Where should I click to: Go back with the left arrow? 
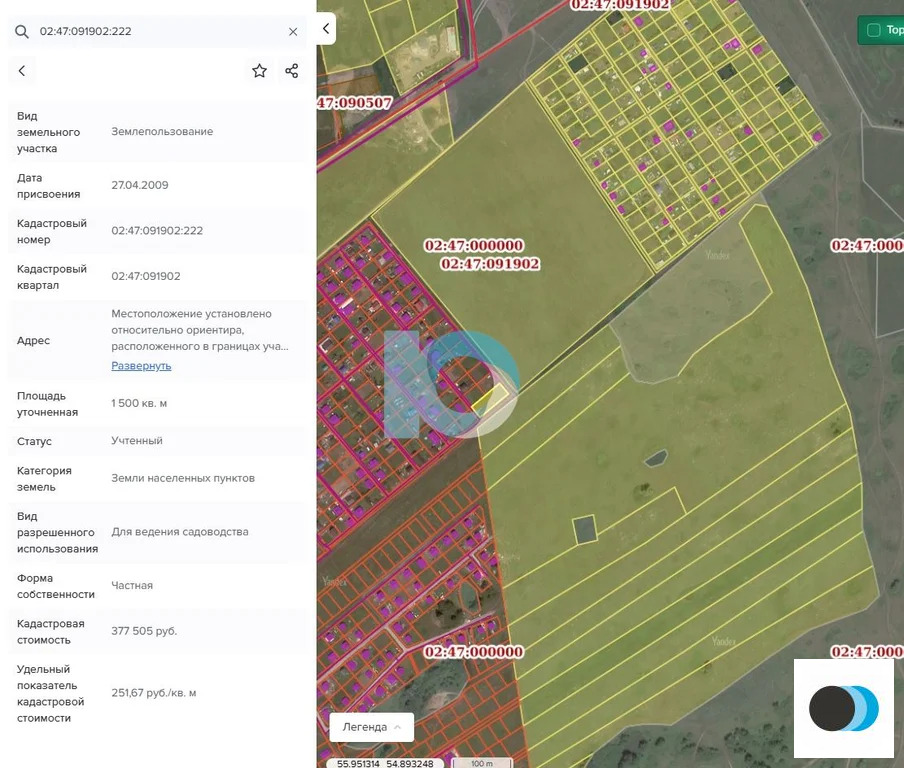click(22, 71)
